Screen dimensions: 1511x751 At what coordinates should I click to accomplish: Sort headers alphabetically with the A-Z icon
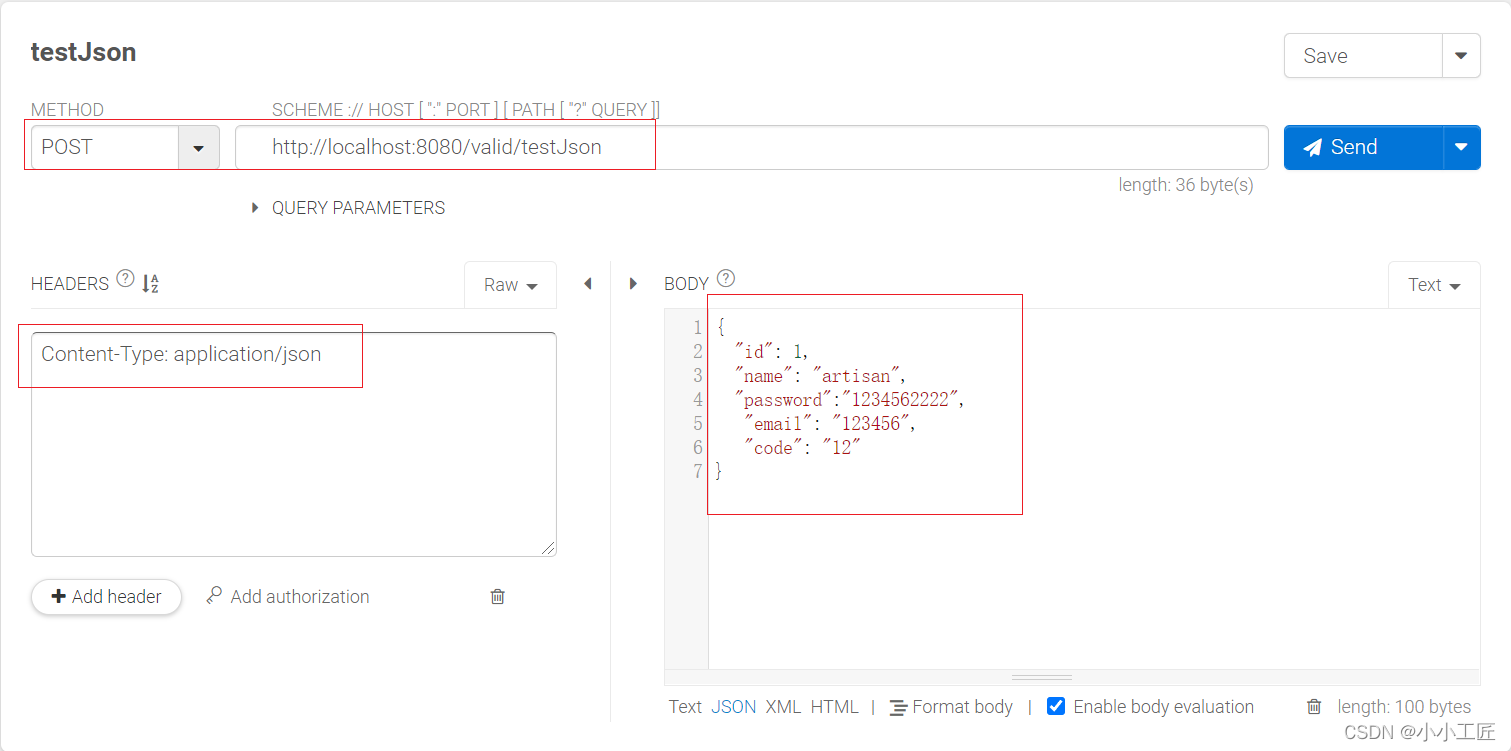point(150,284)
